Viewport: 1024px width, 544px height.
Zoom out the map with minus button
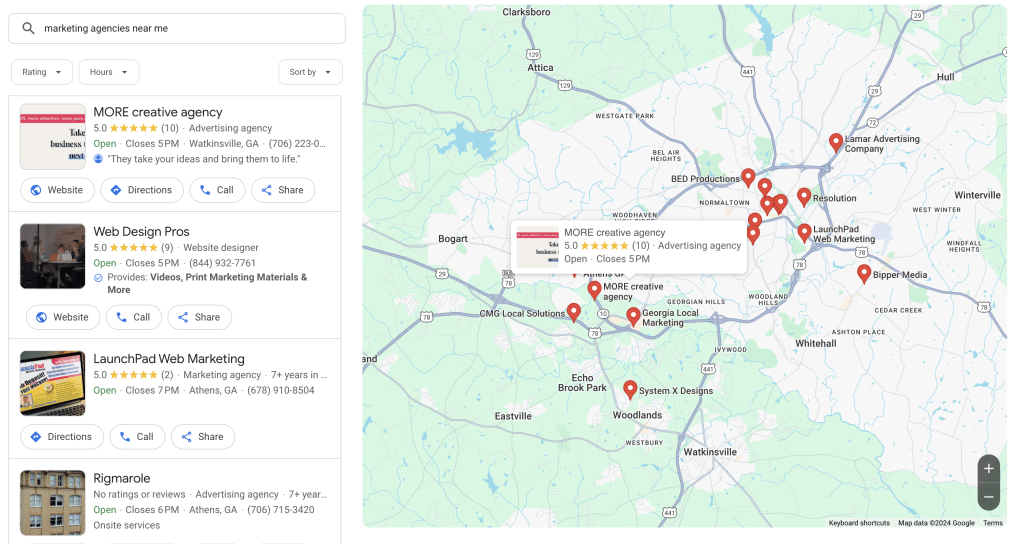pyautogui.click(x=989, y=497)
